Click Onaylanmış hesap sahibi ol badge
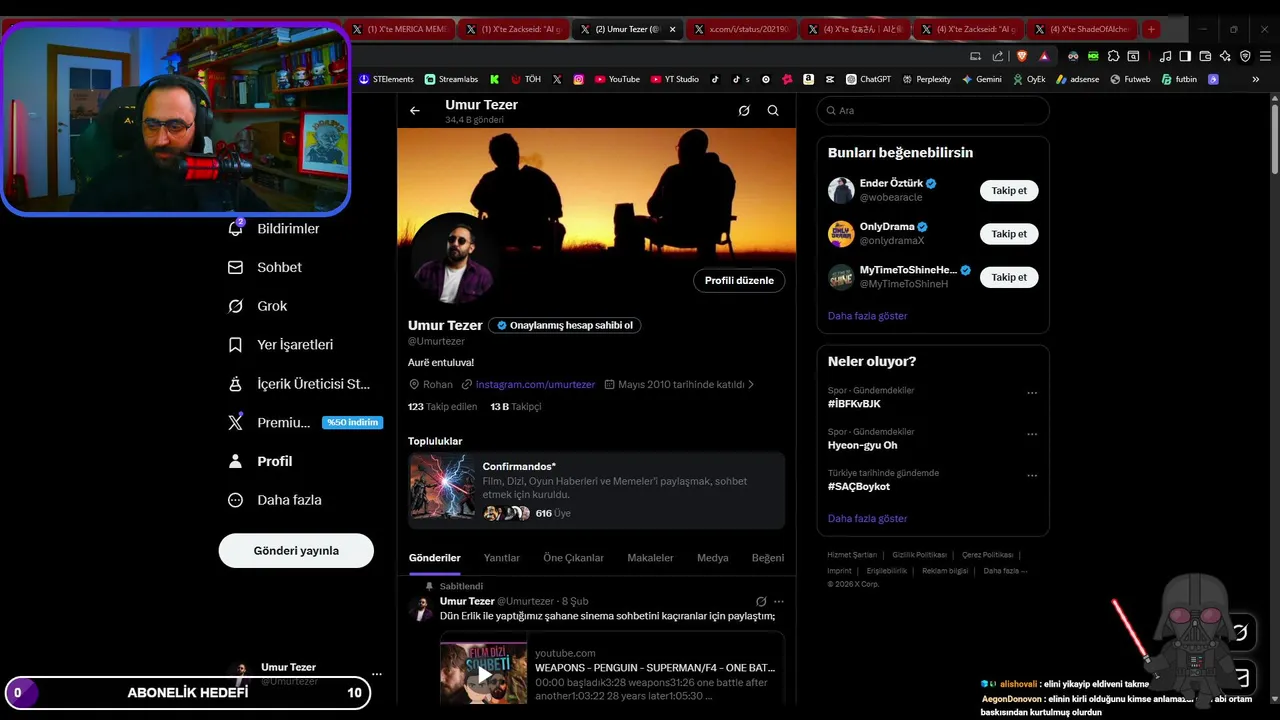This screenshot has width=1280, height=720. pyautogui.click(x=565, y=325)
